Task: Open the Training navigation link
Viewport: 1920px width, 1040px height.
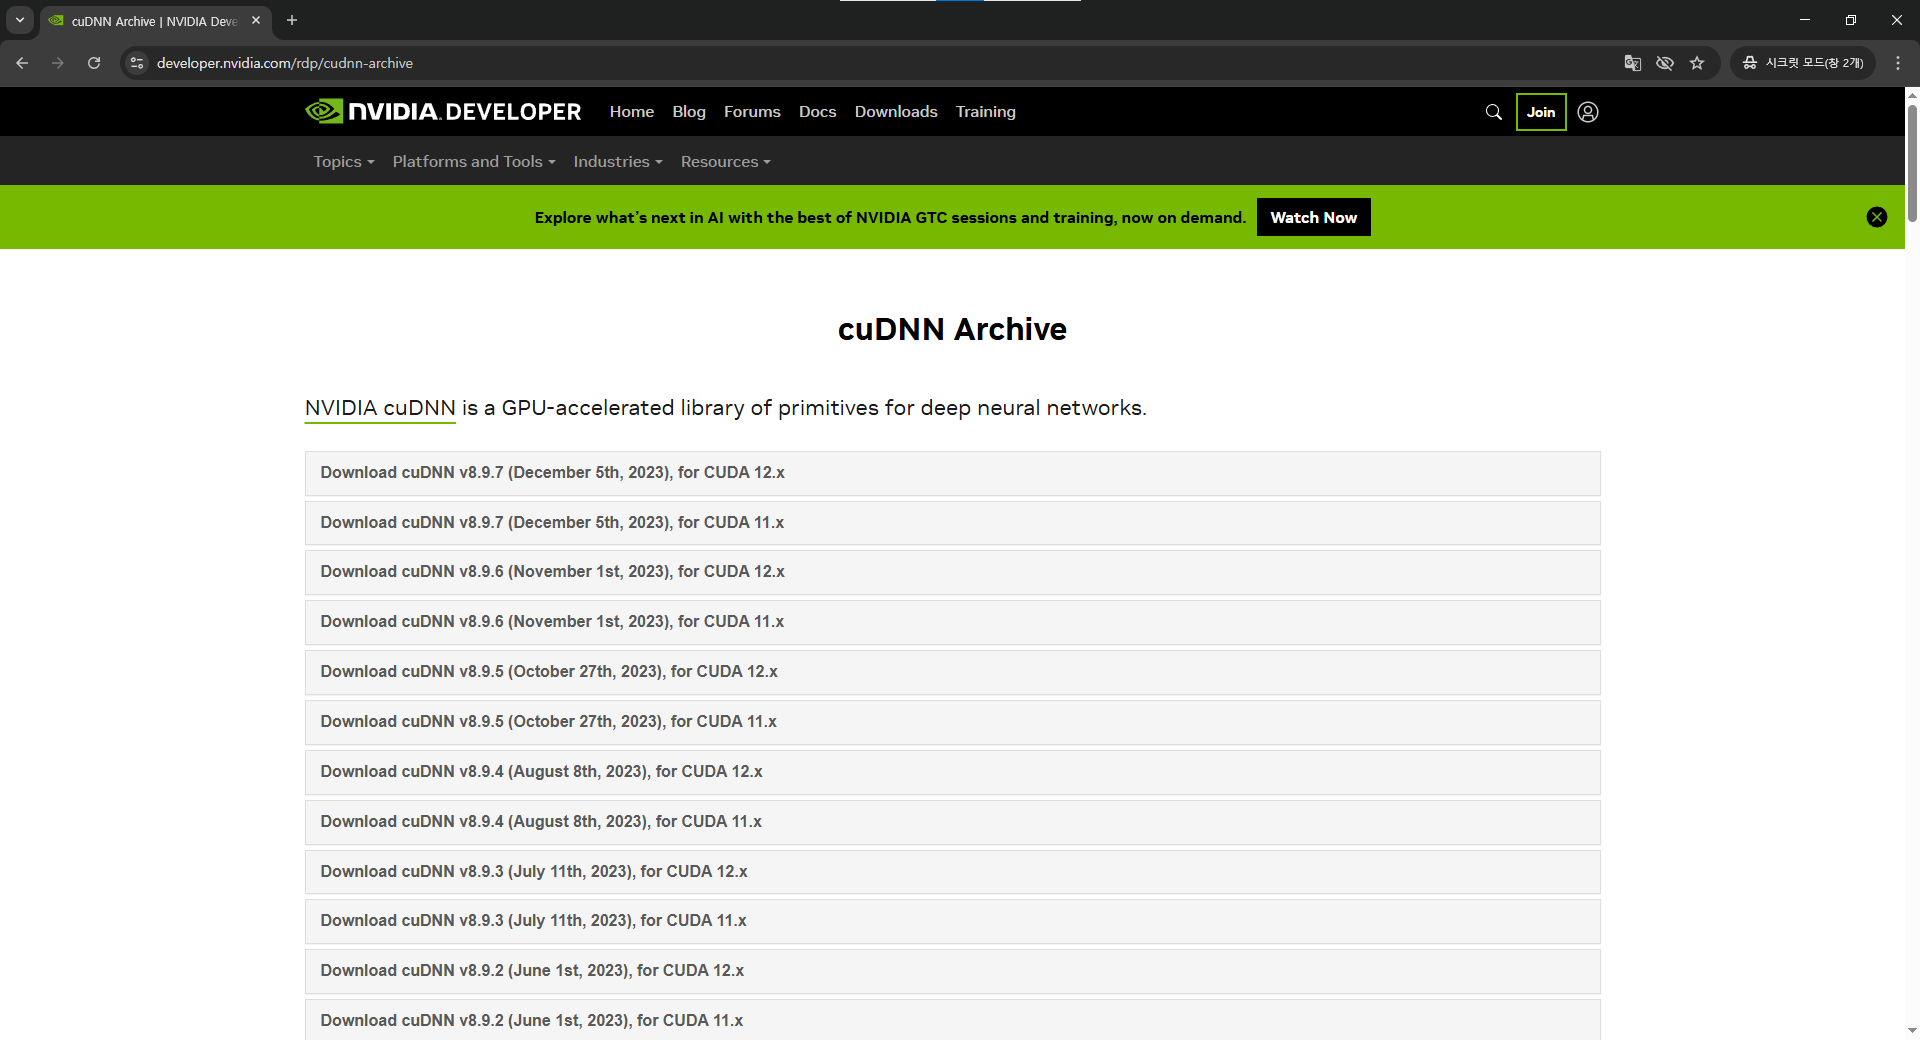Action: (x=985, y=112)
